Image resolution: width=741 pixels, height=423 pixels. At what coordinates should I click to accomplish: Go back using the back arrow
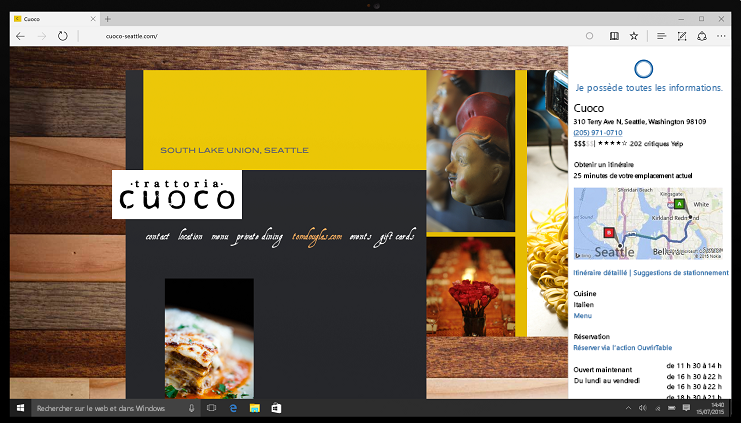coord(20,36)
